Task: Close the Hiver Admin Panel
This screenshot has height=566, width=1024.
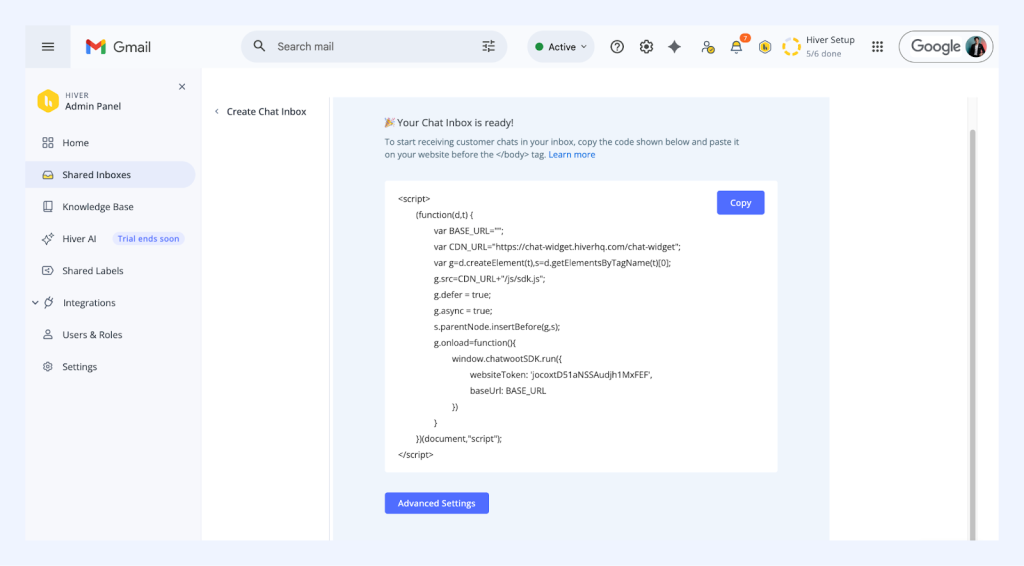Action: 182,87
